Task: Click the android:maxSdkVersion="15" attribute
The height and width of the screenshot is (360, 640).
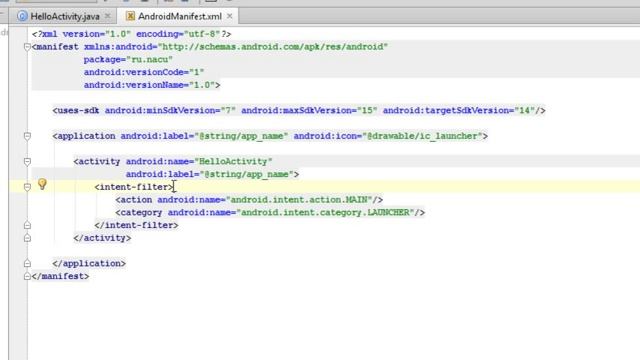Action: tap(309, 111)
